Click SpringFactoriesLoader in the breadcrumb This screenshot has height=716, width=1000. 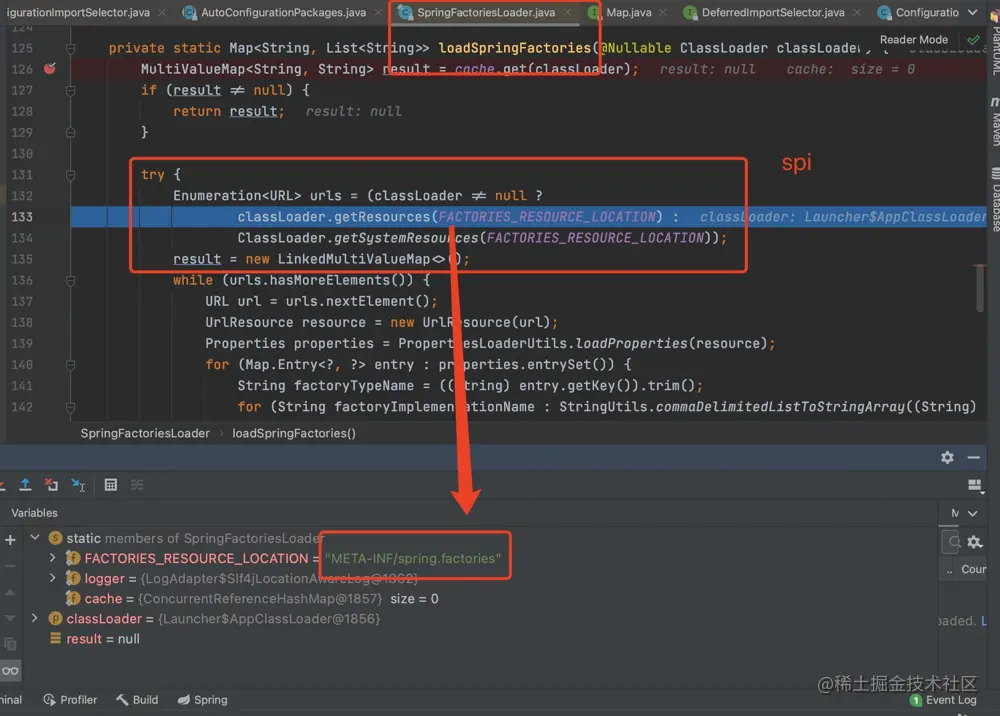click(145, 433)
